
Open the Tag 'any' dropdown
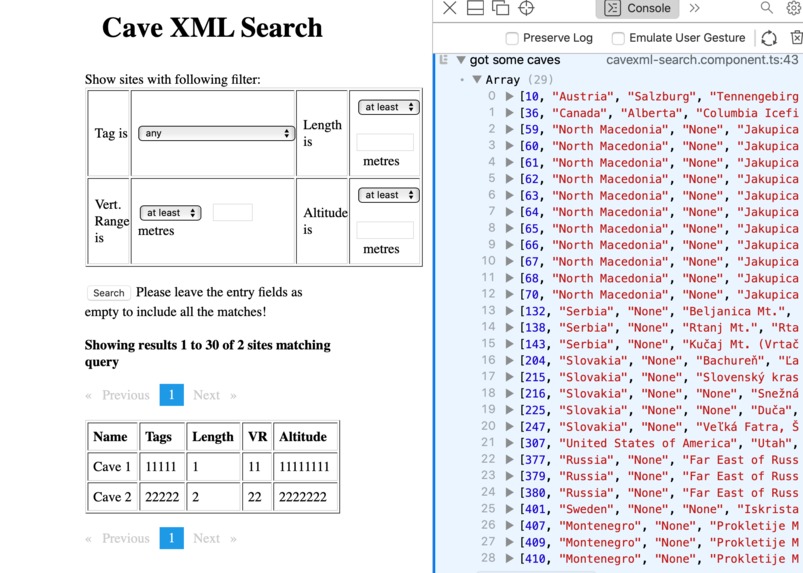217,133
